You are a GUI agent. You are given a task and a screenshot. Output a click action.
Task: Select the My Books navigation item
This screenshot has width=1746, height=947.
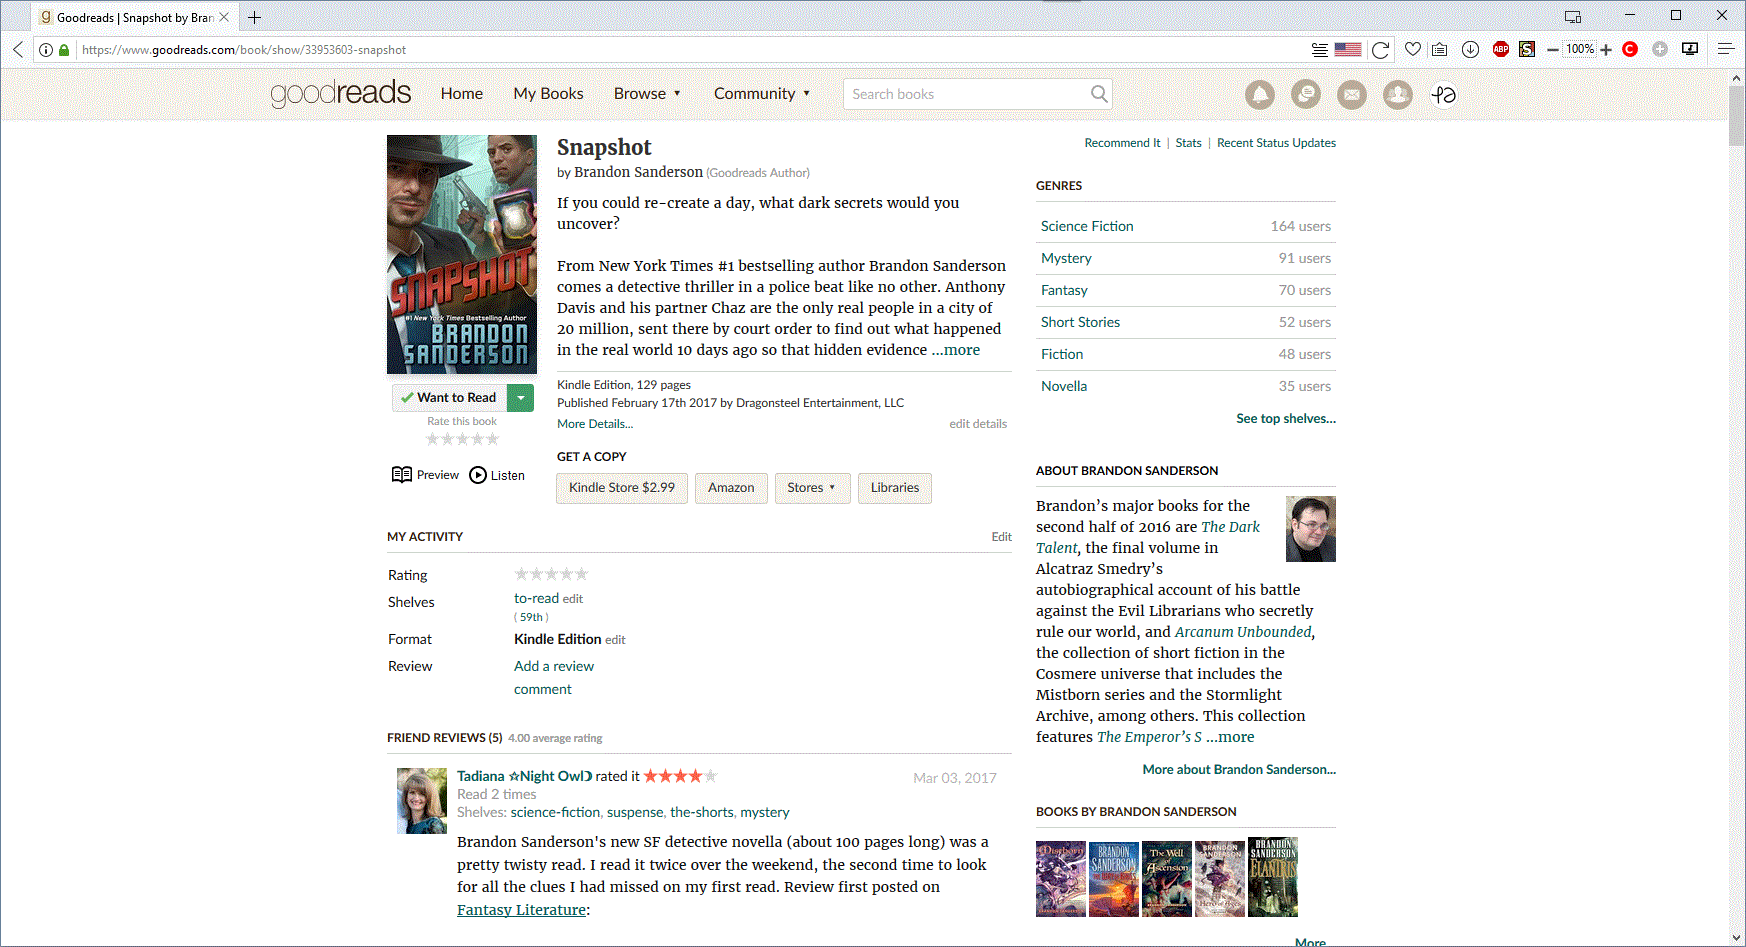pyautogui.click(x=548, y=93)
